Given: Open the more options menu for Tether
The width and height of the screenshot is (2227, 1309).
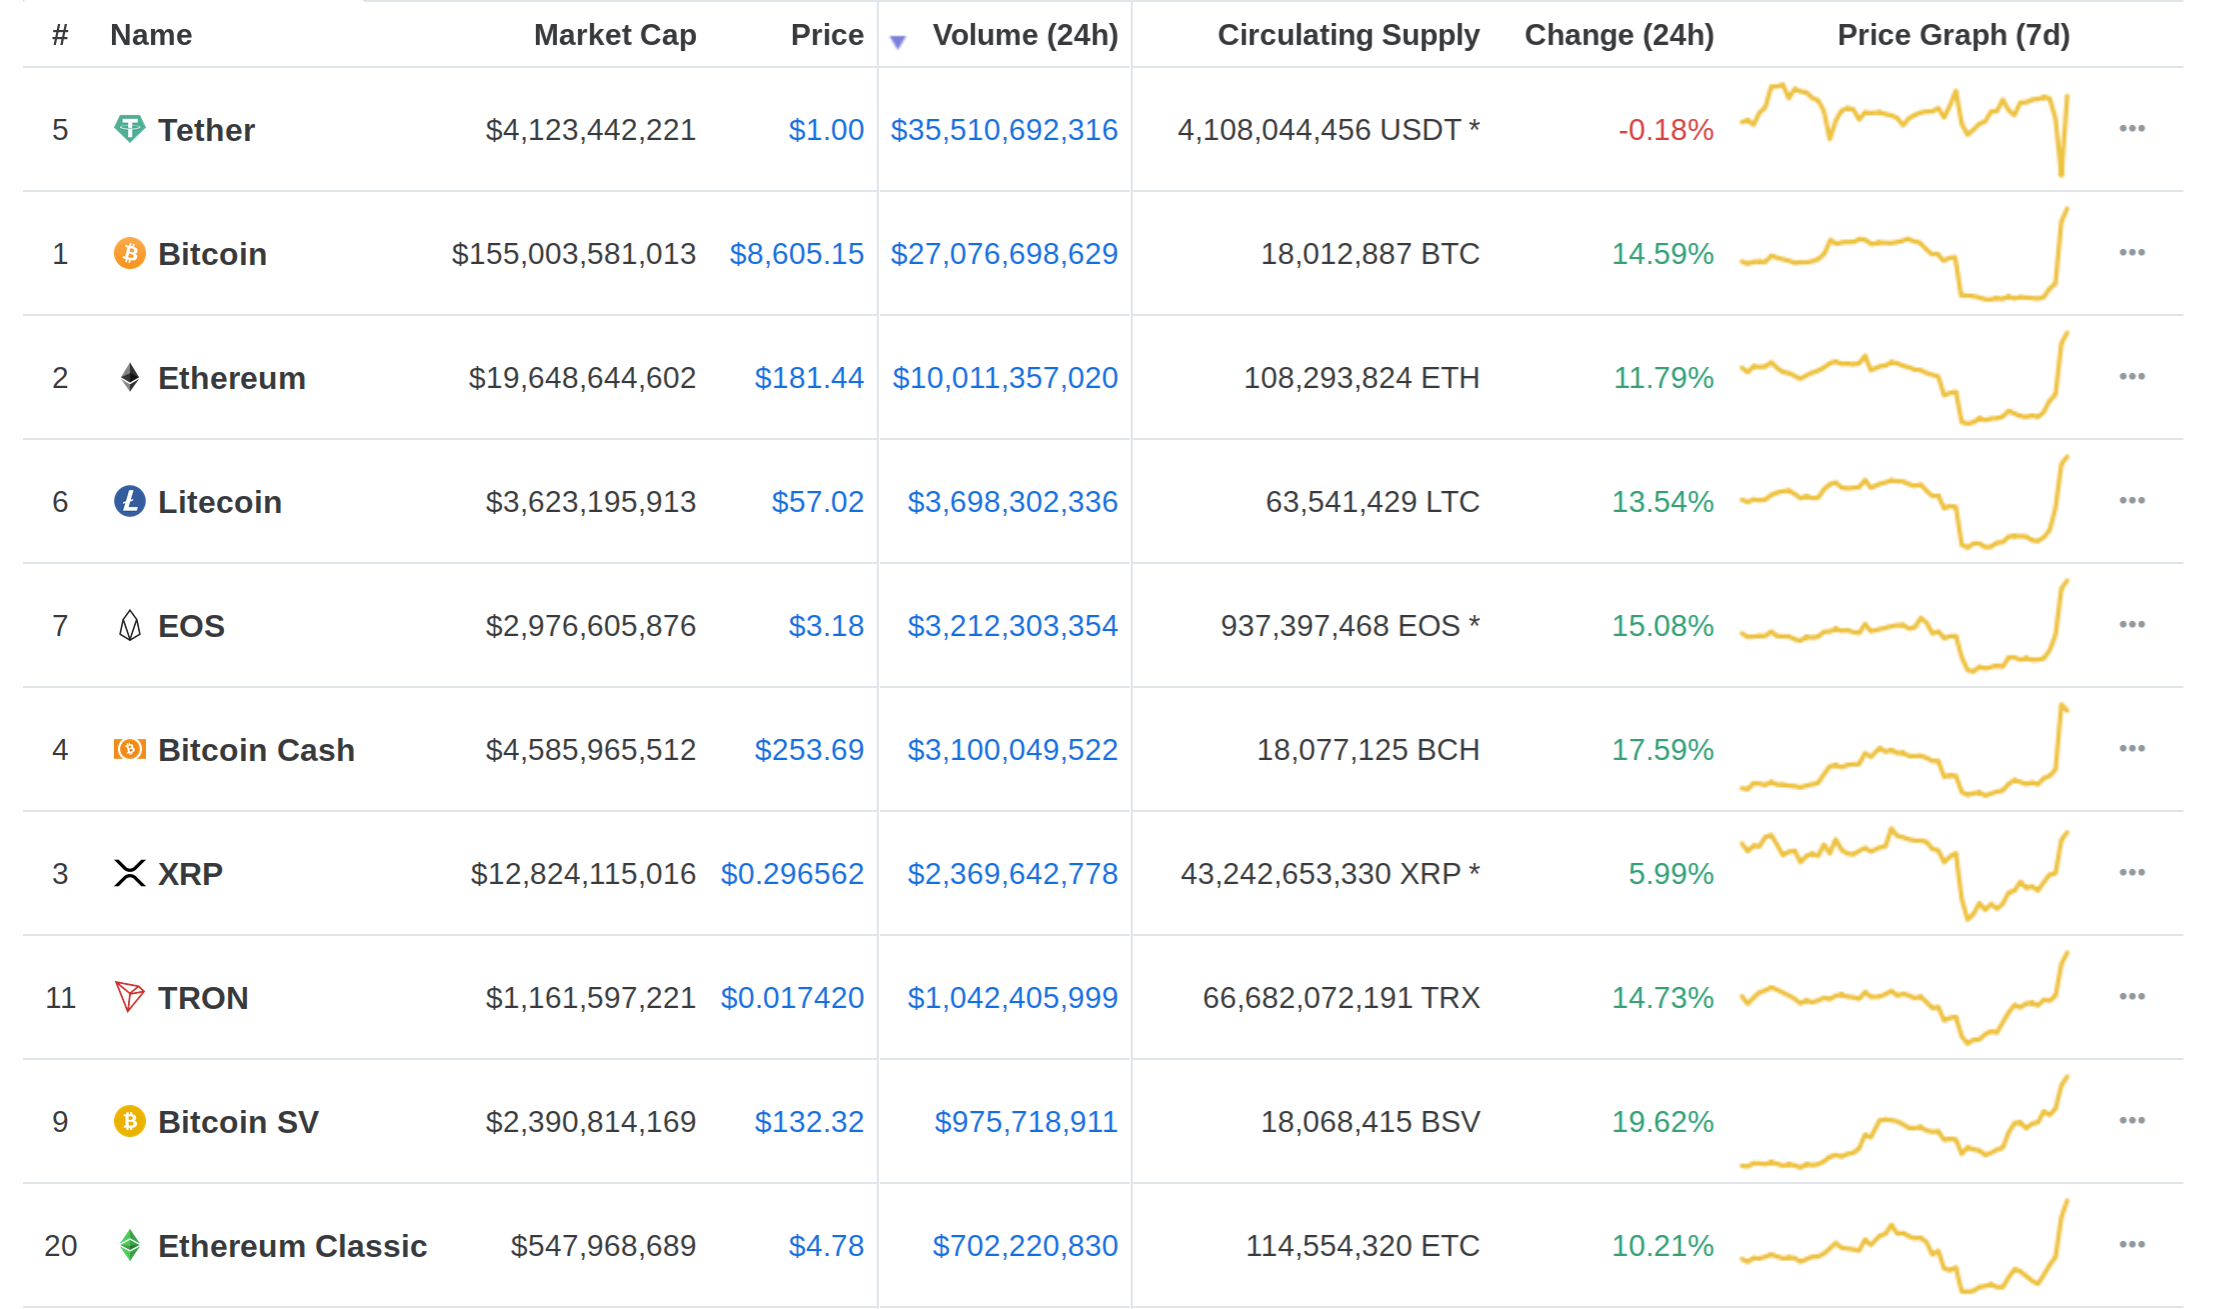Looking at the screenshot, I should tap(2132, 128).
